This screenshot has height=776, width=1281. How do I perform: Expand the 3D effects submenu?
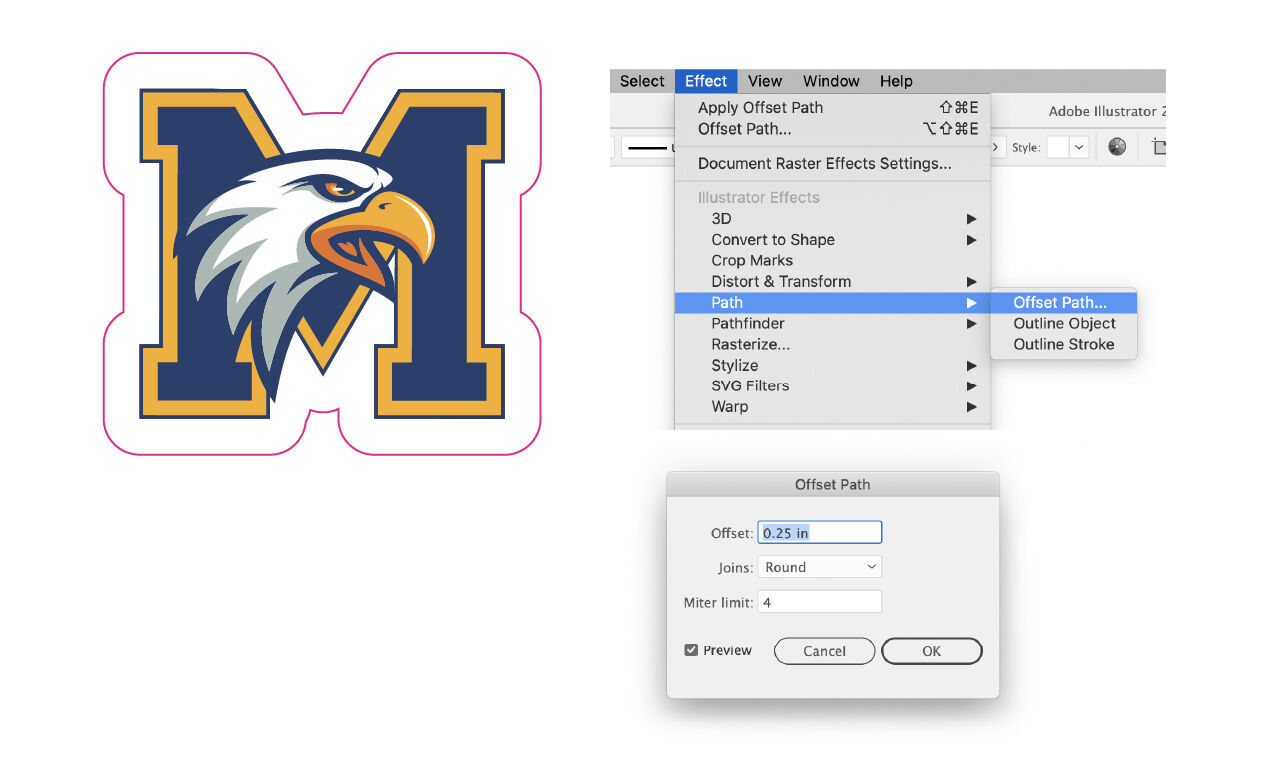click(832, 218)
